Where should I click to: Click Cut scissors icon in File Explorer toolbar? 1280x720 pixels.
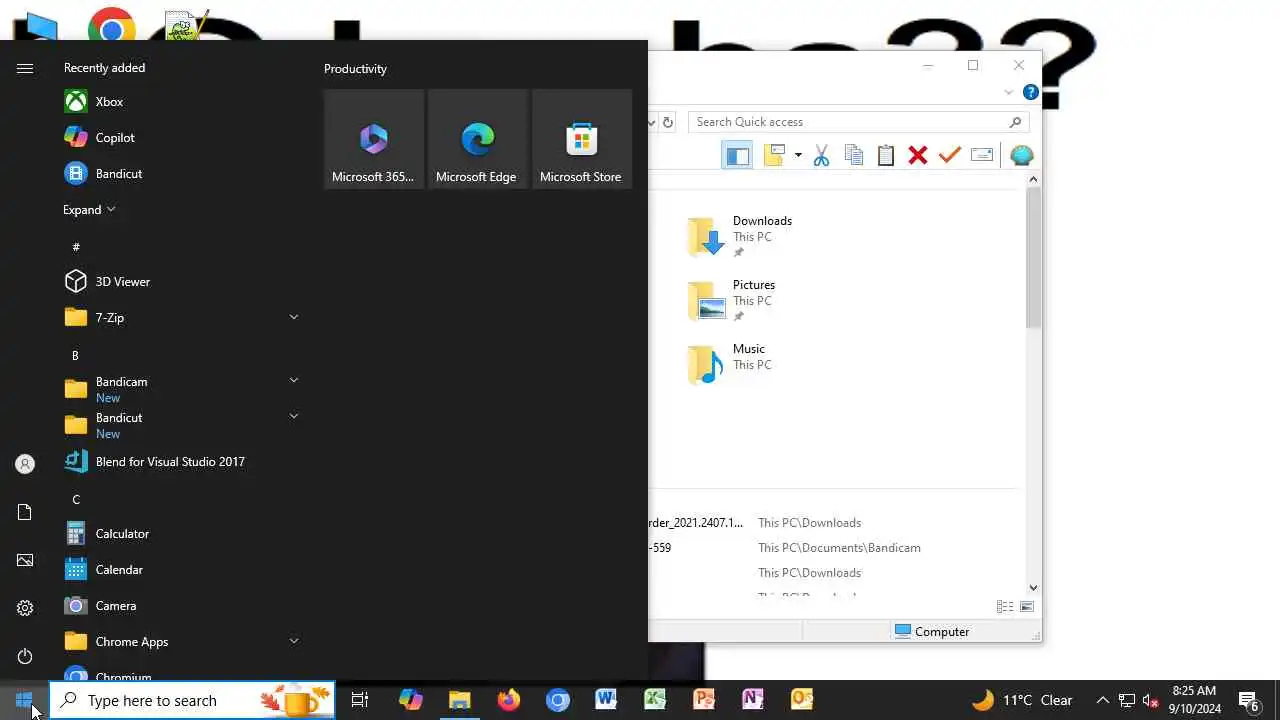click(x=821, y=155)
